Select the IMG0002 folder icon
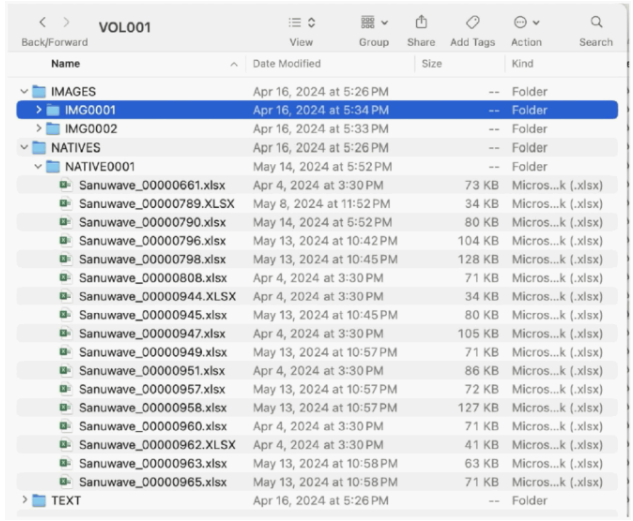The width and height of the screenshot is (633, 521). click(53, 129)
